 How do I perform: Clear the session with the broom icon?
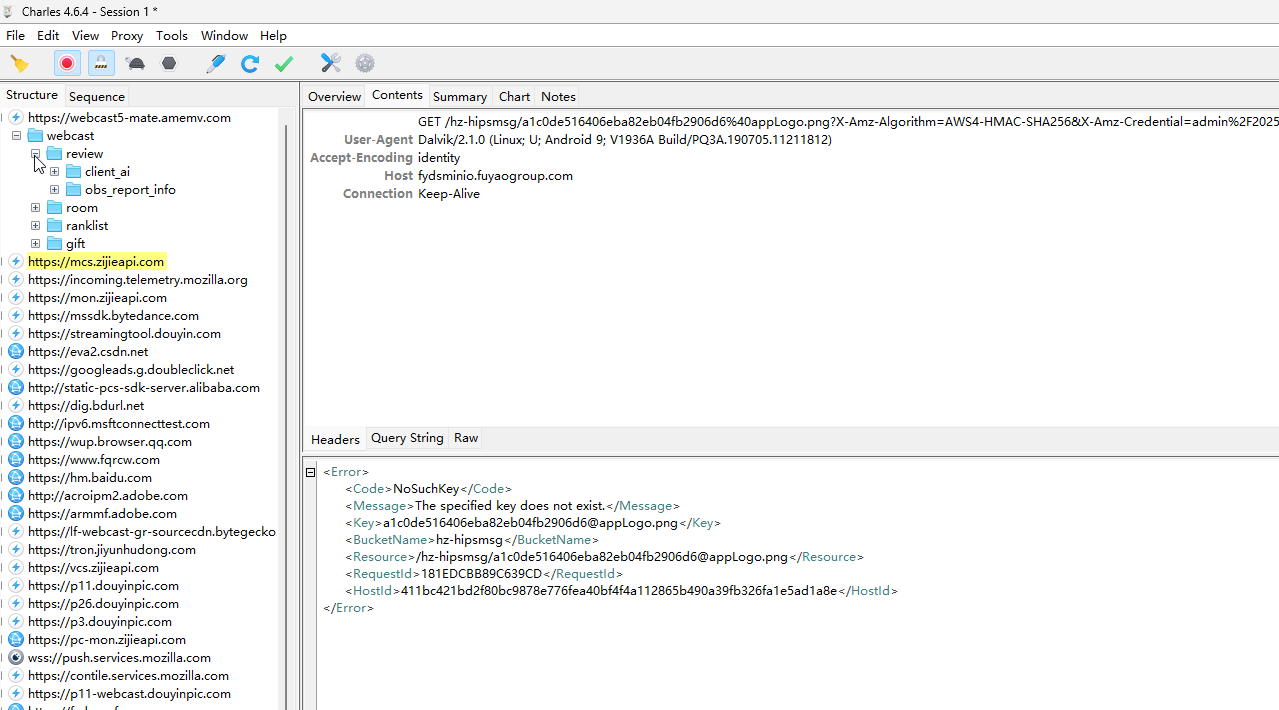coord(19,64)
